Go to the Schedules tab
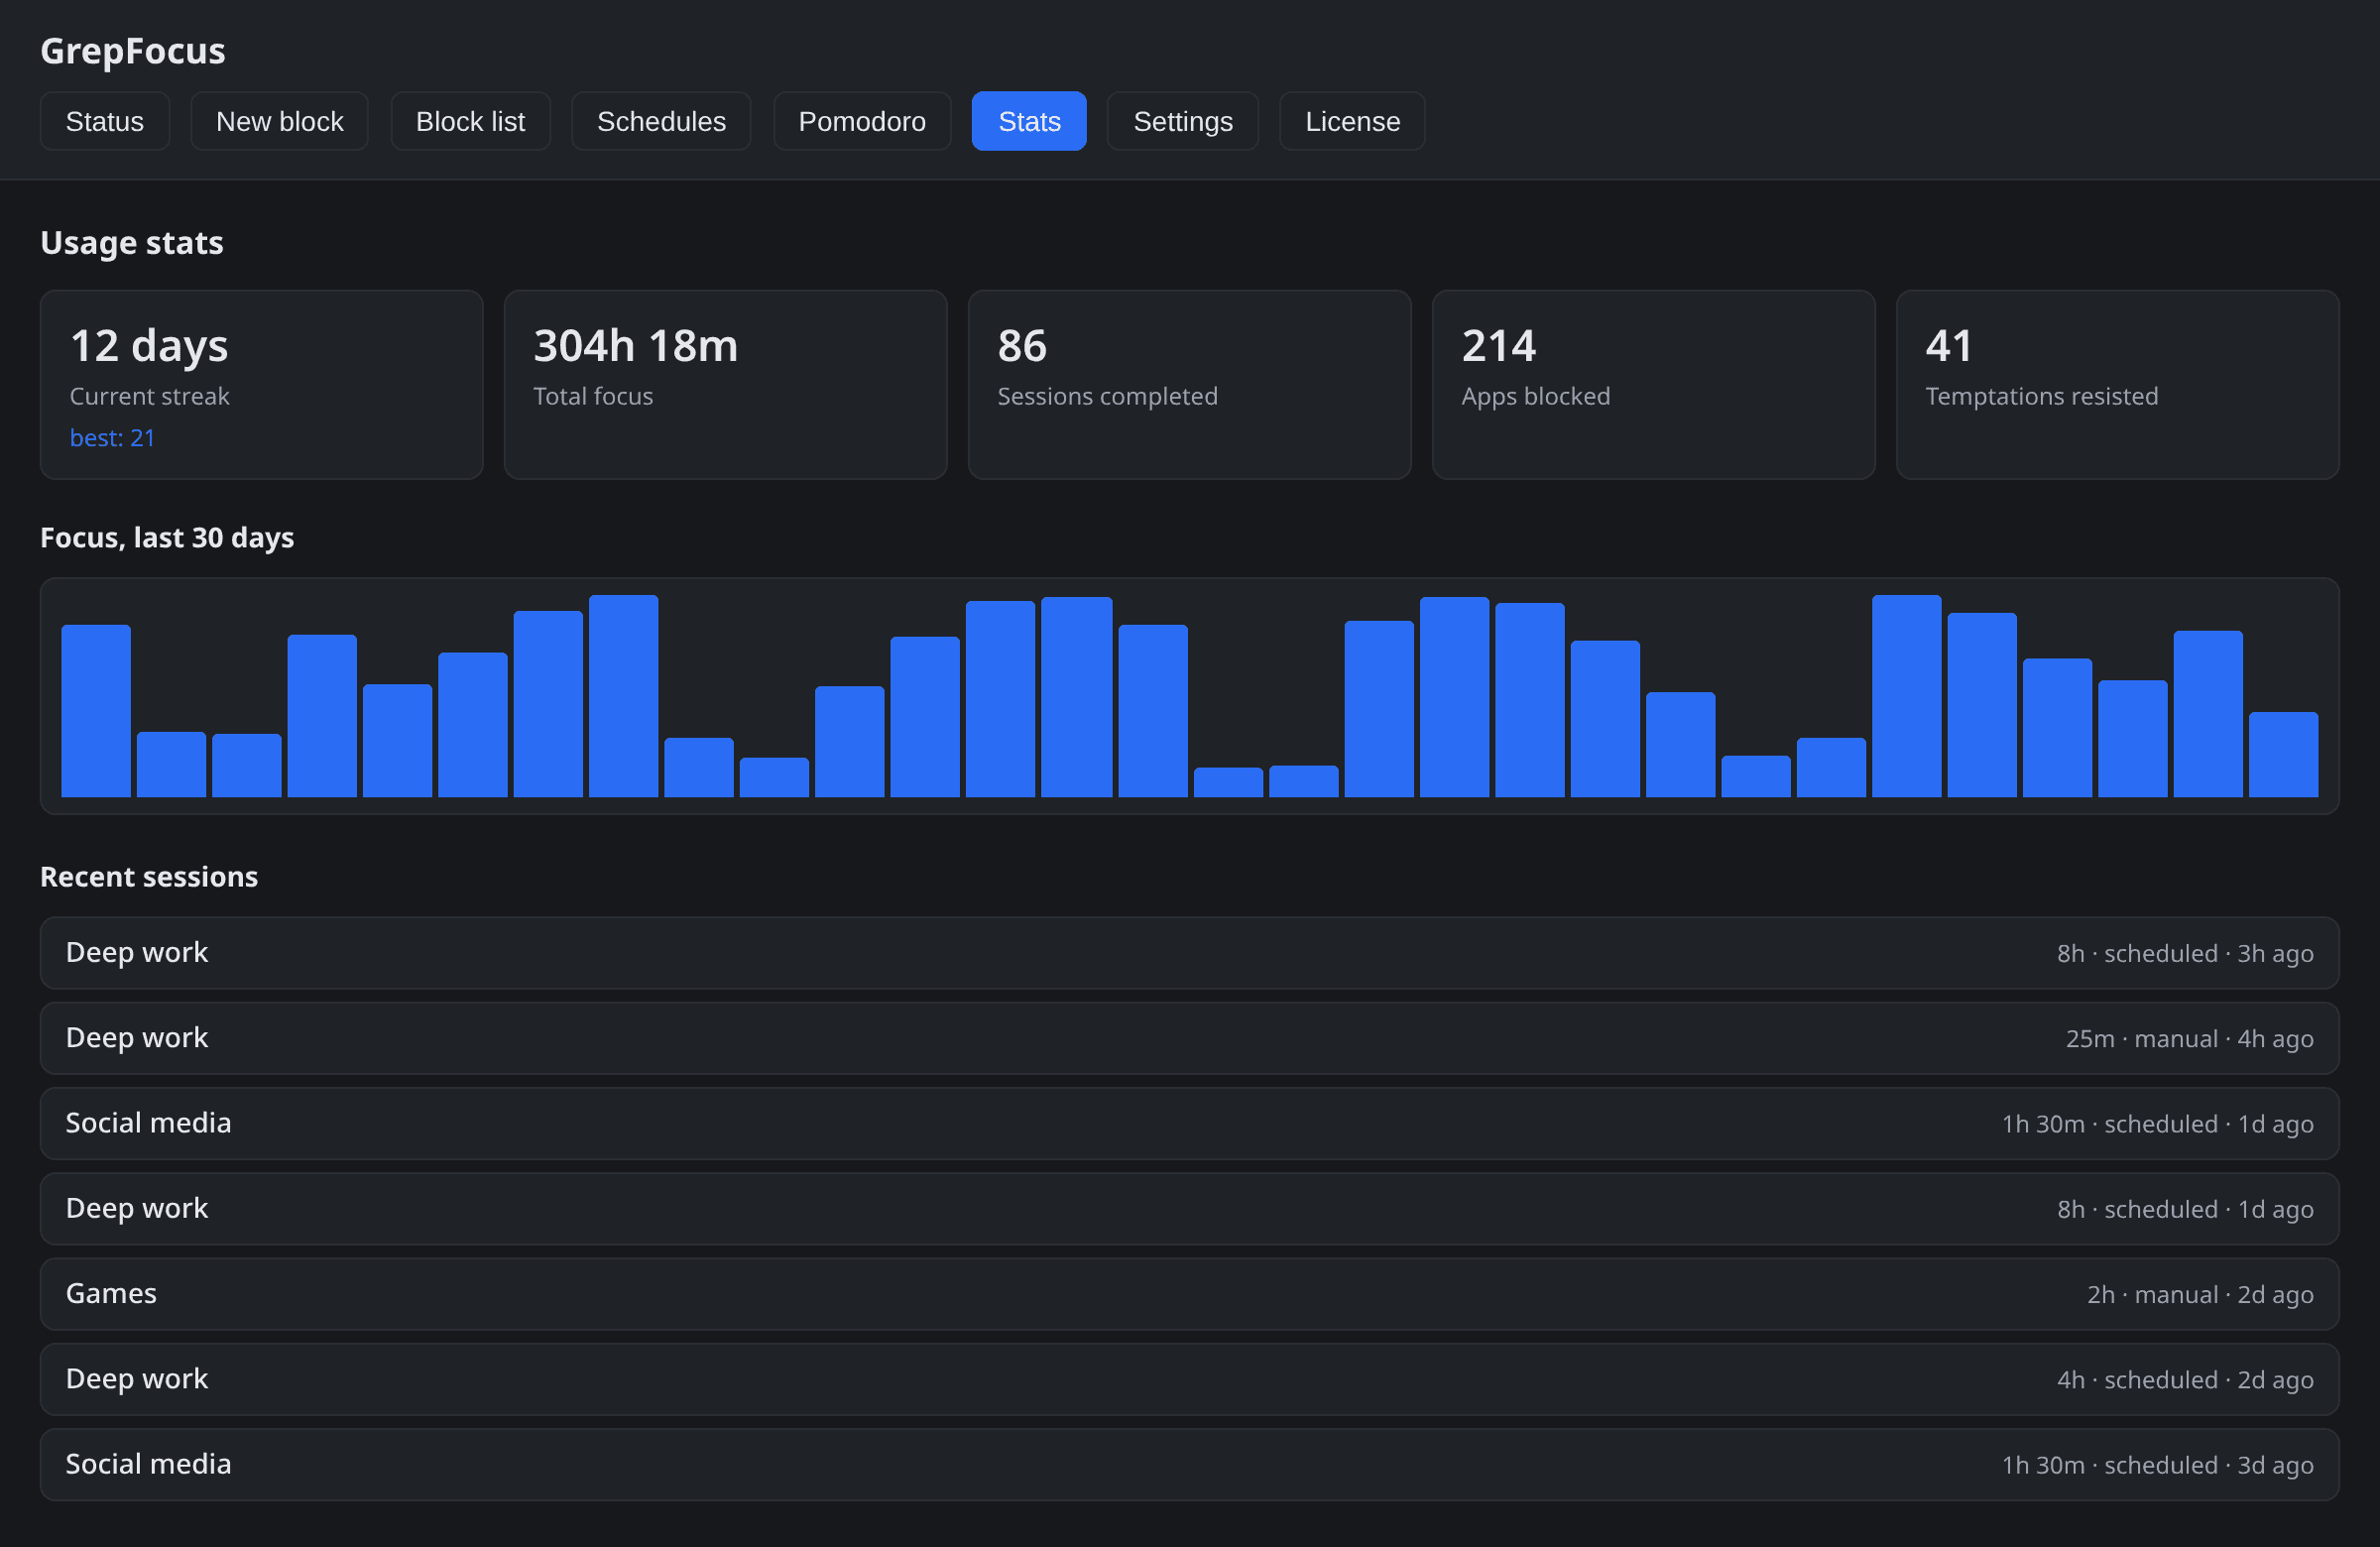 coord(661,121)
